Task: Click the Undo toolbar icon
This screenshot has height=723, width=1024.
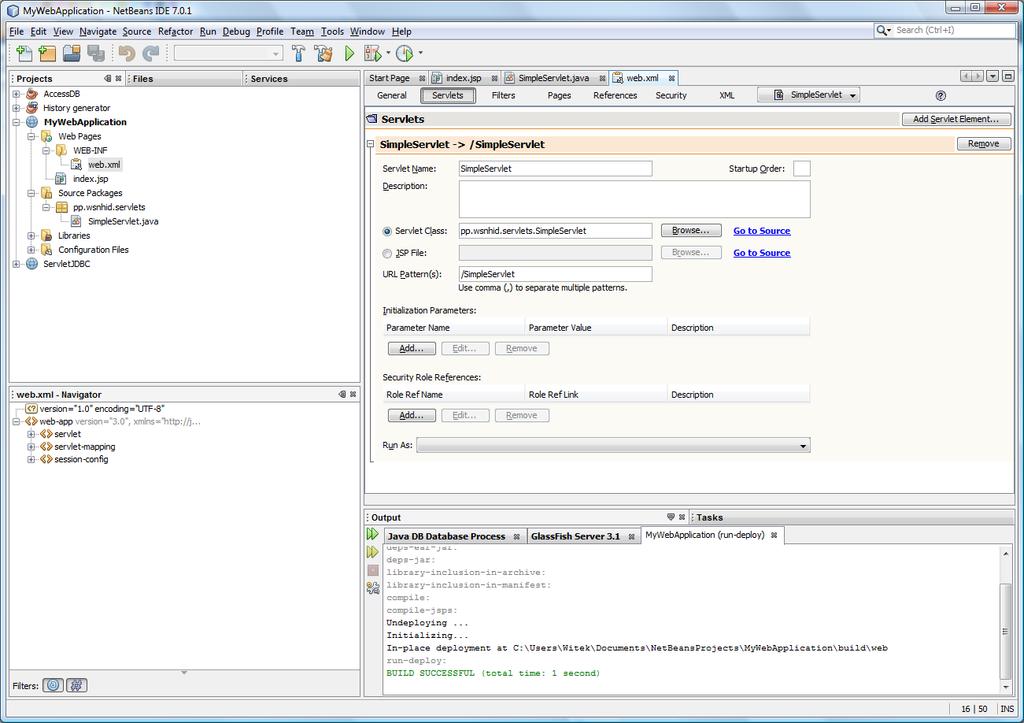Action: click(127, 54)
